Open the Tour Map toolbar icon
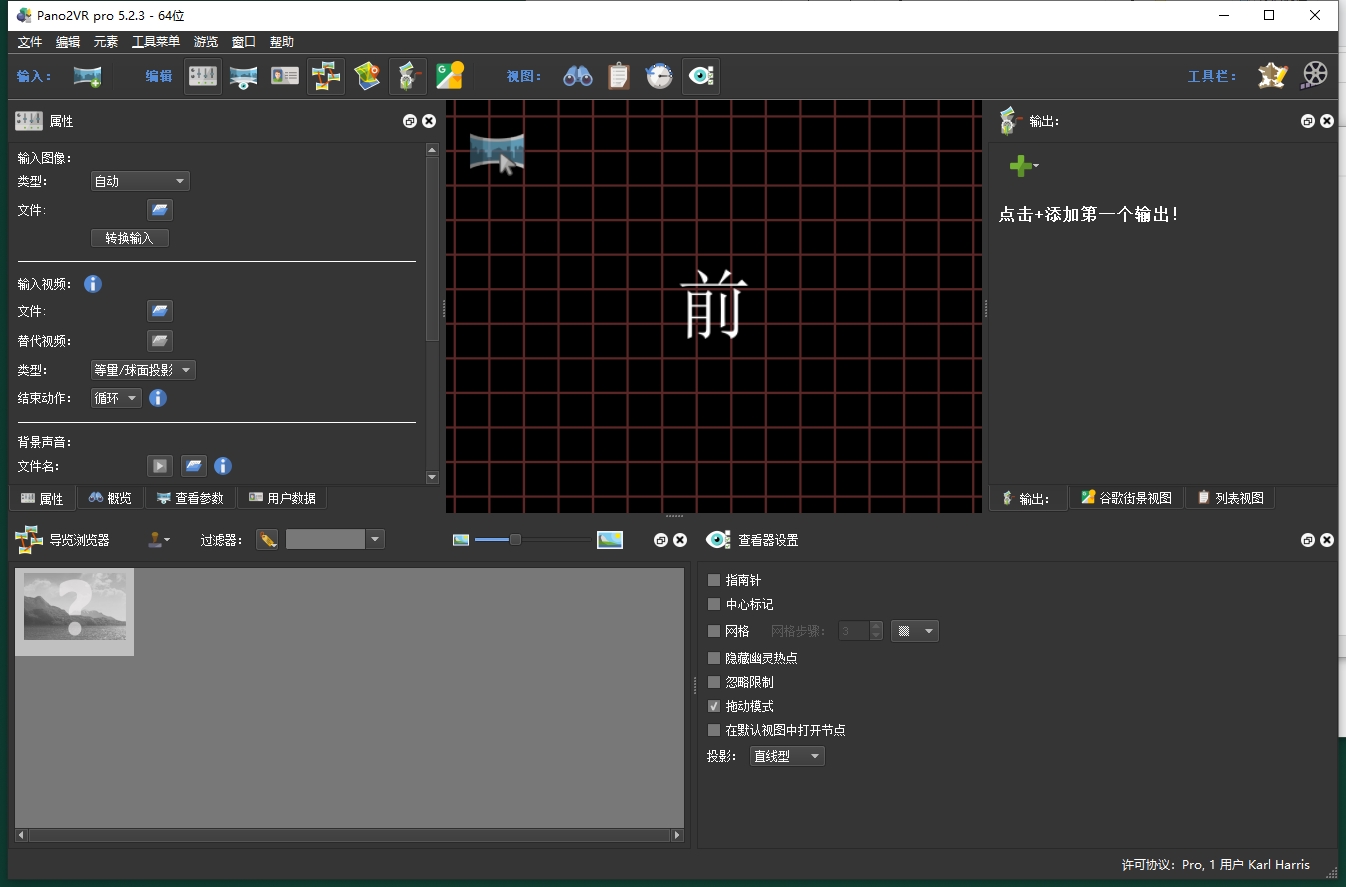 point(367,76)
